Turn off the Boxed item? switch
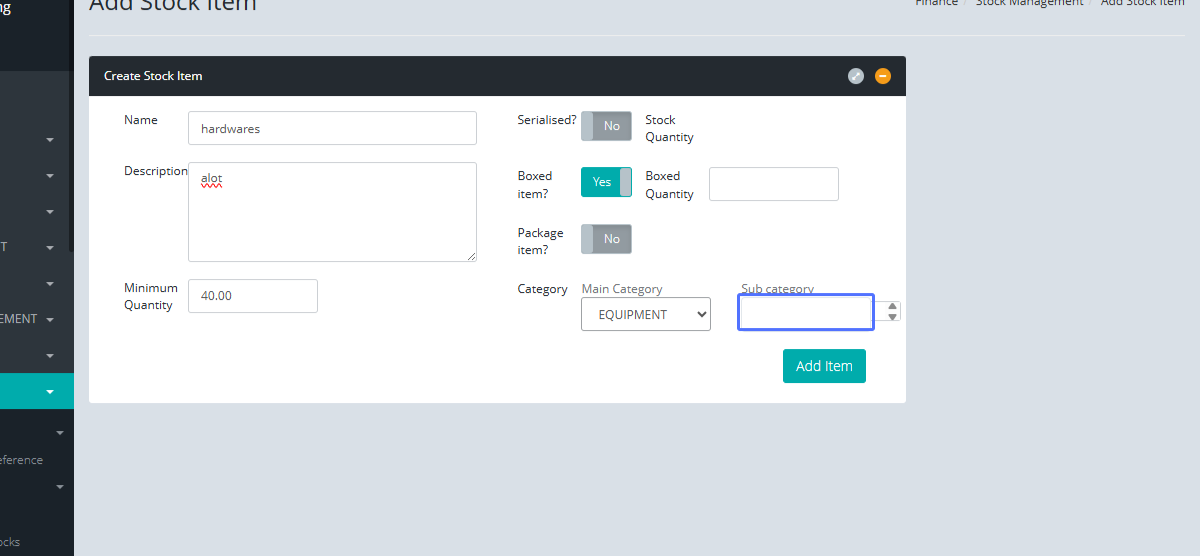The width and height of the screenshot is (1200, 556). (x=606, y=182)
